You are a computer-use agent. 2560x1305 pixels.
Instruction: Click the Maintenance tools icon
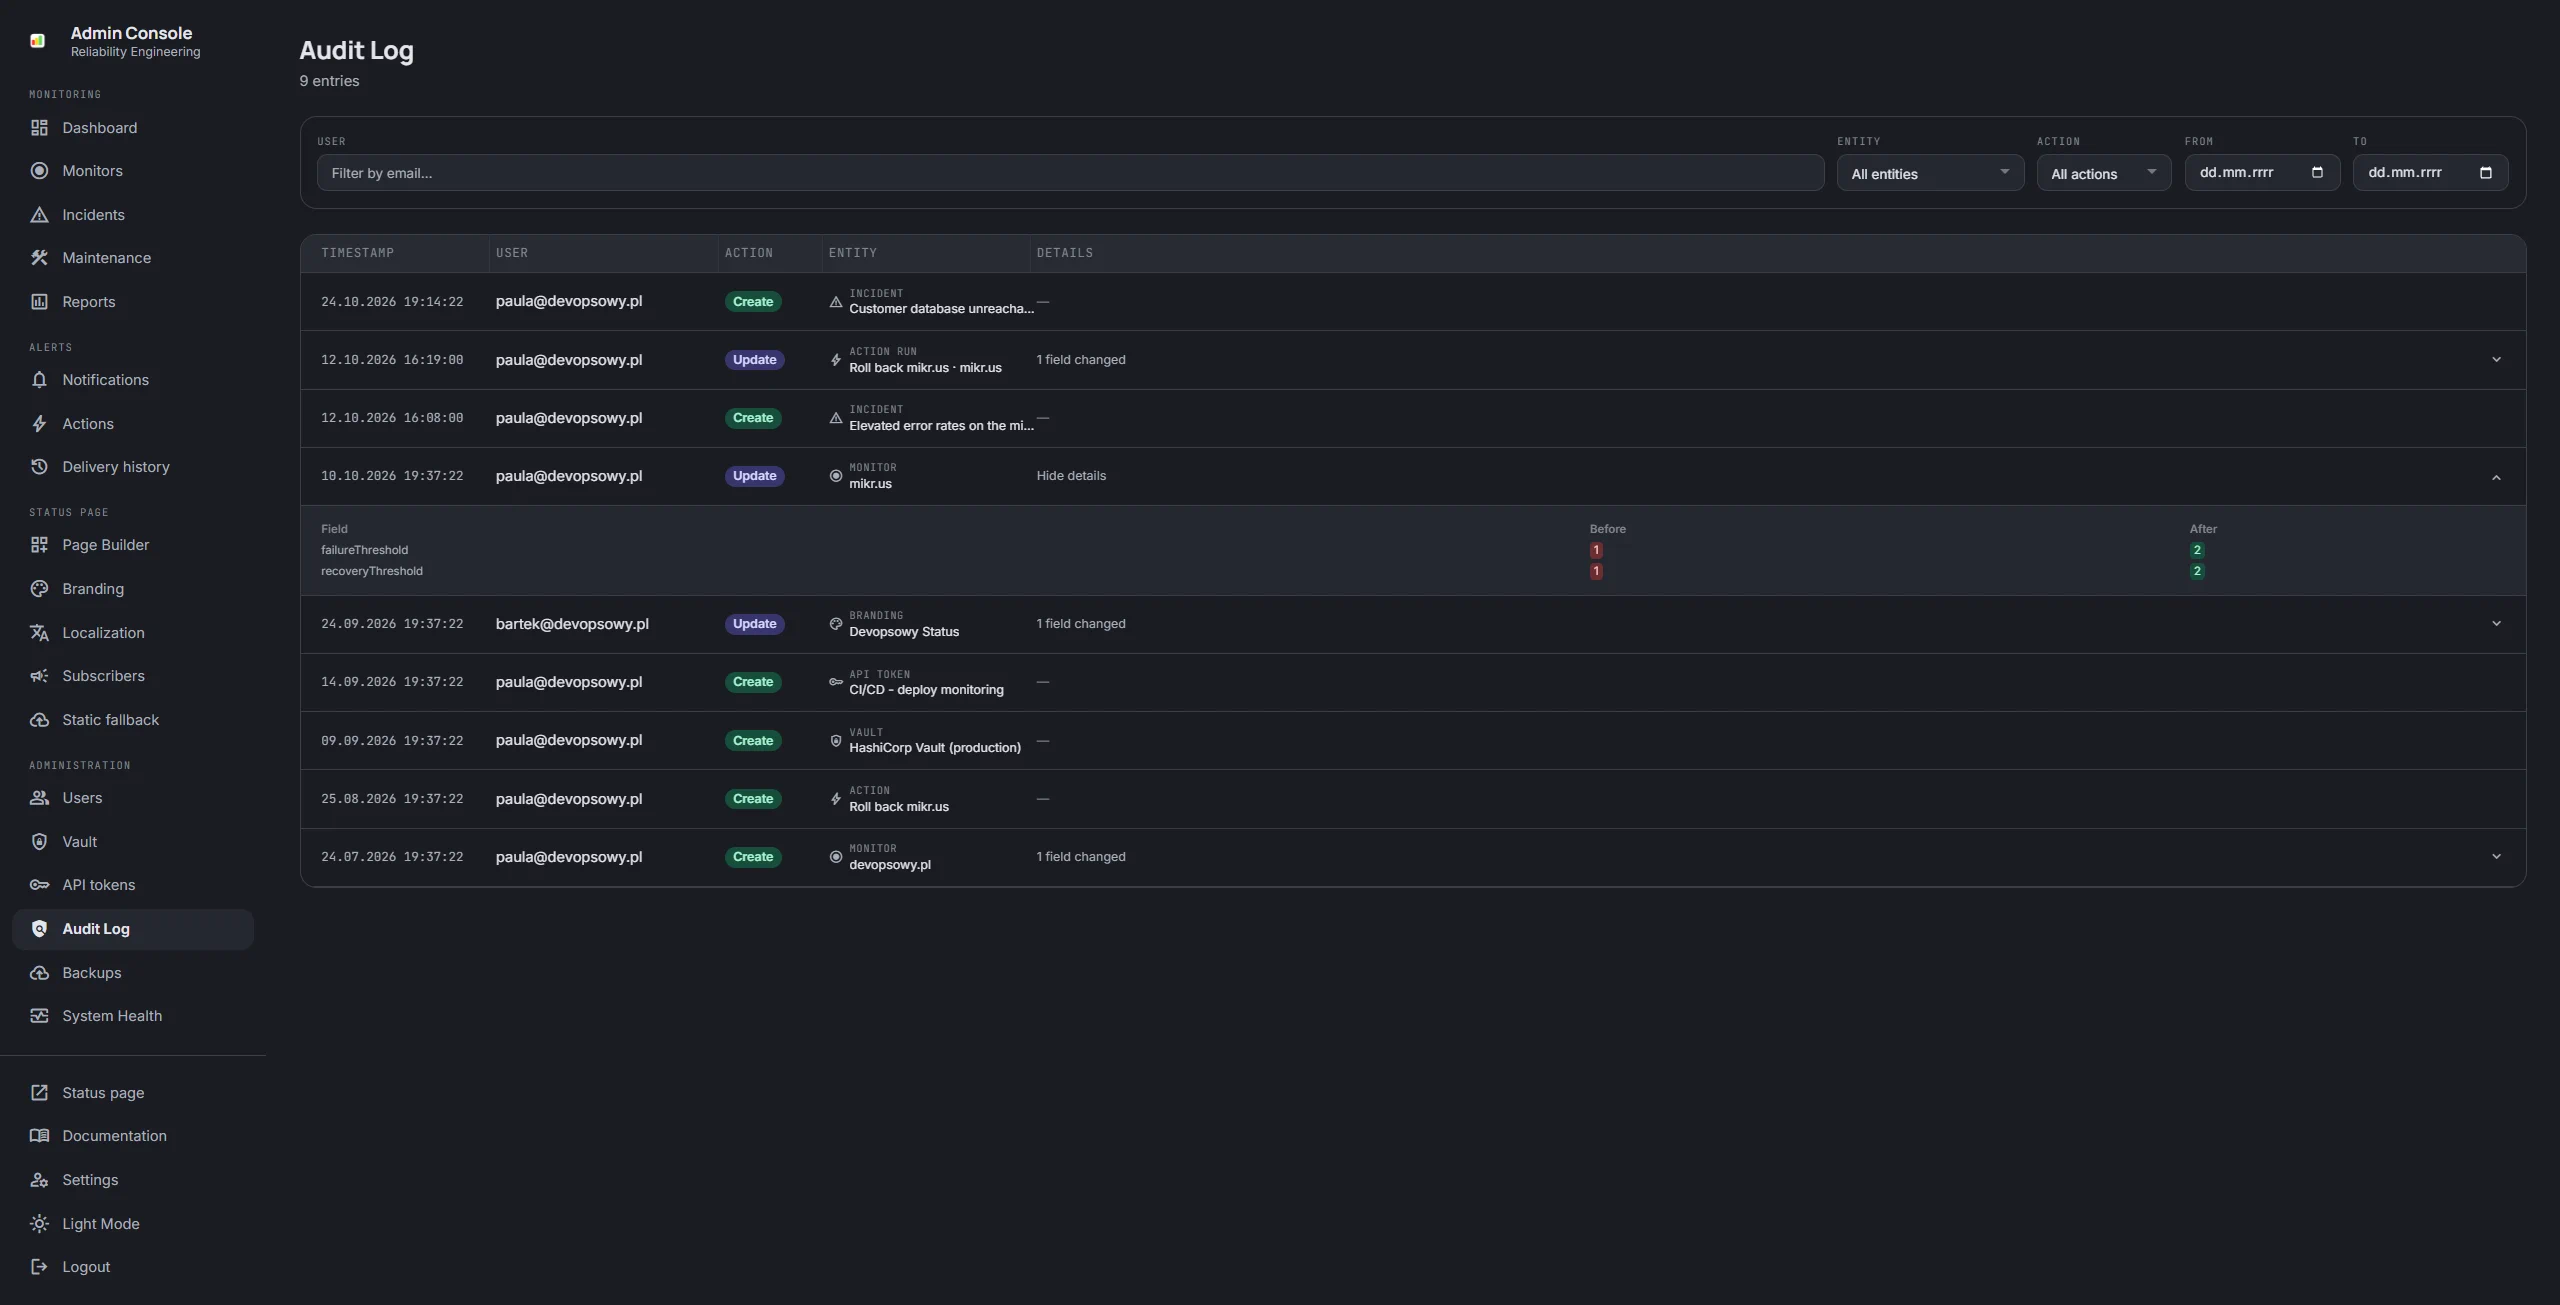click(x=39, y=258)
